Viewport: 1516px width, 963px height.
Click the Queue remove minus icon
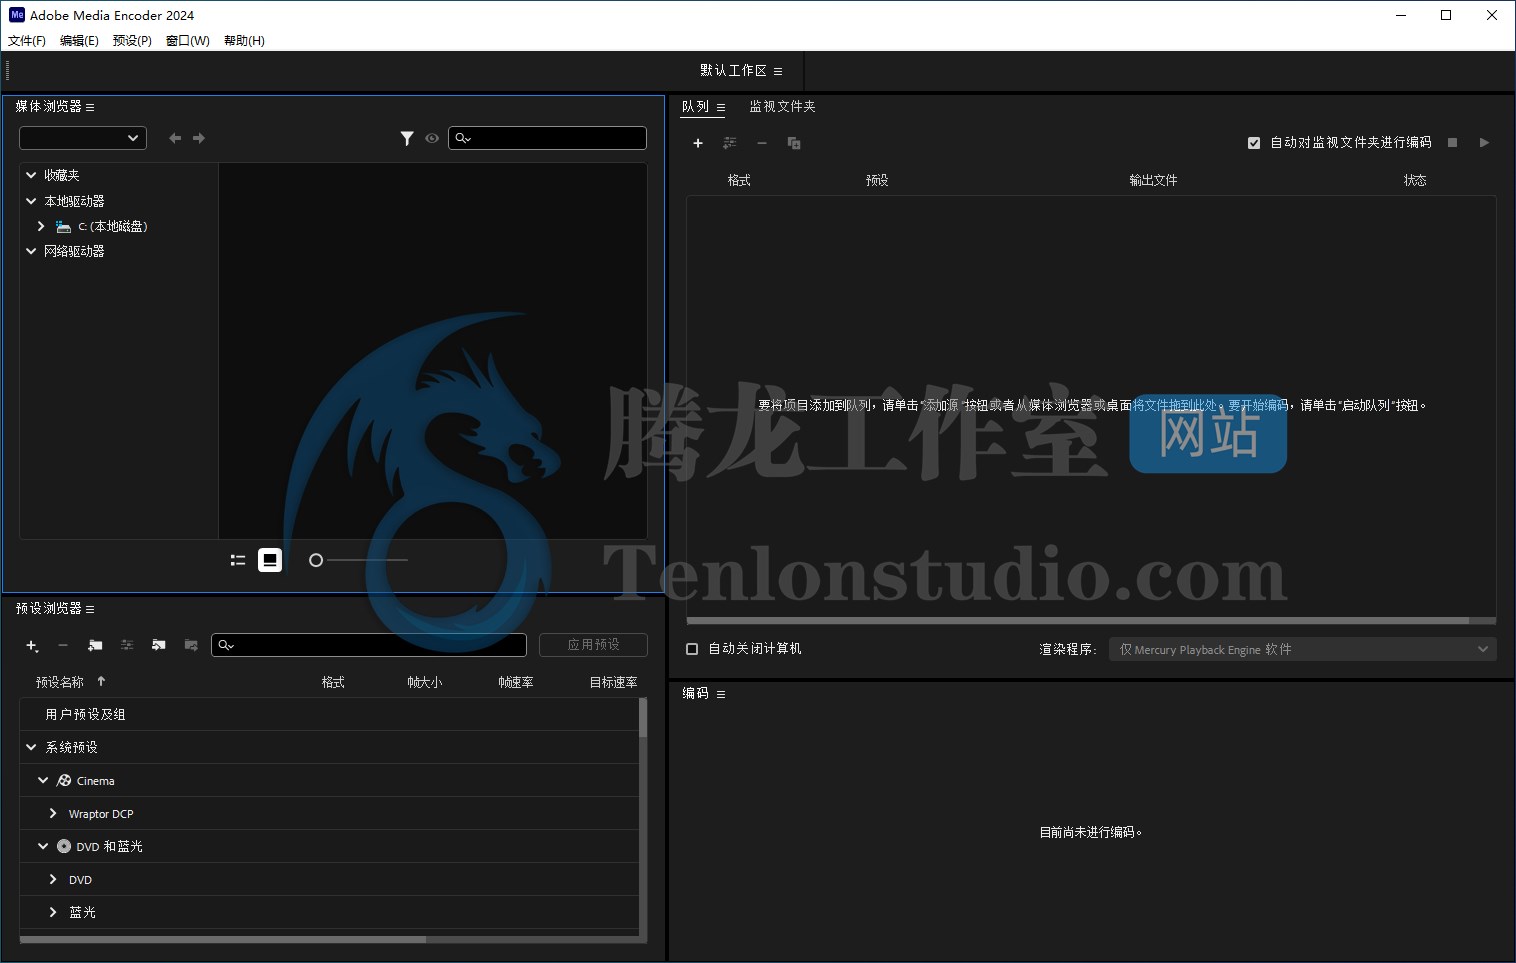pos(762,143)
